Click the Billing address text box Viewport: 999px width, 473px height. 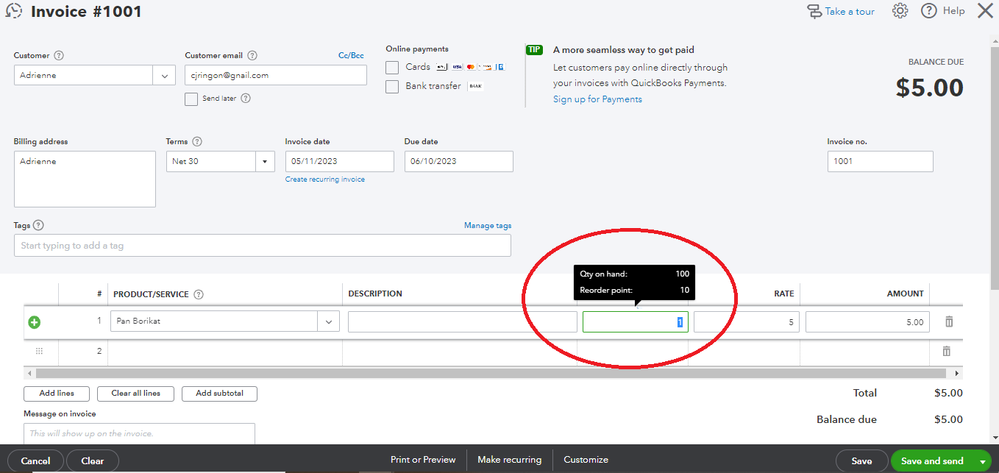pos(85,179)
